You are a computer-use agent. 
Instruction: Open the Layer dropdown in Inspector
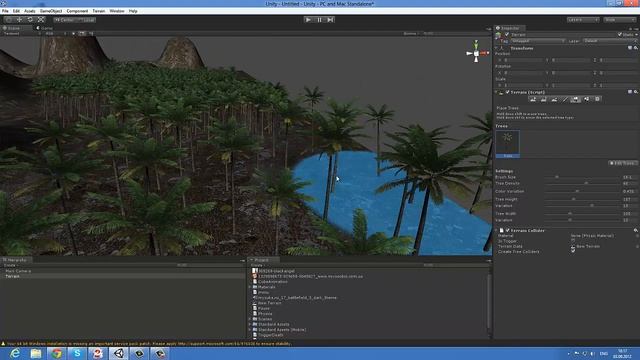[610, 41]
